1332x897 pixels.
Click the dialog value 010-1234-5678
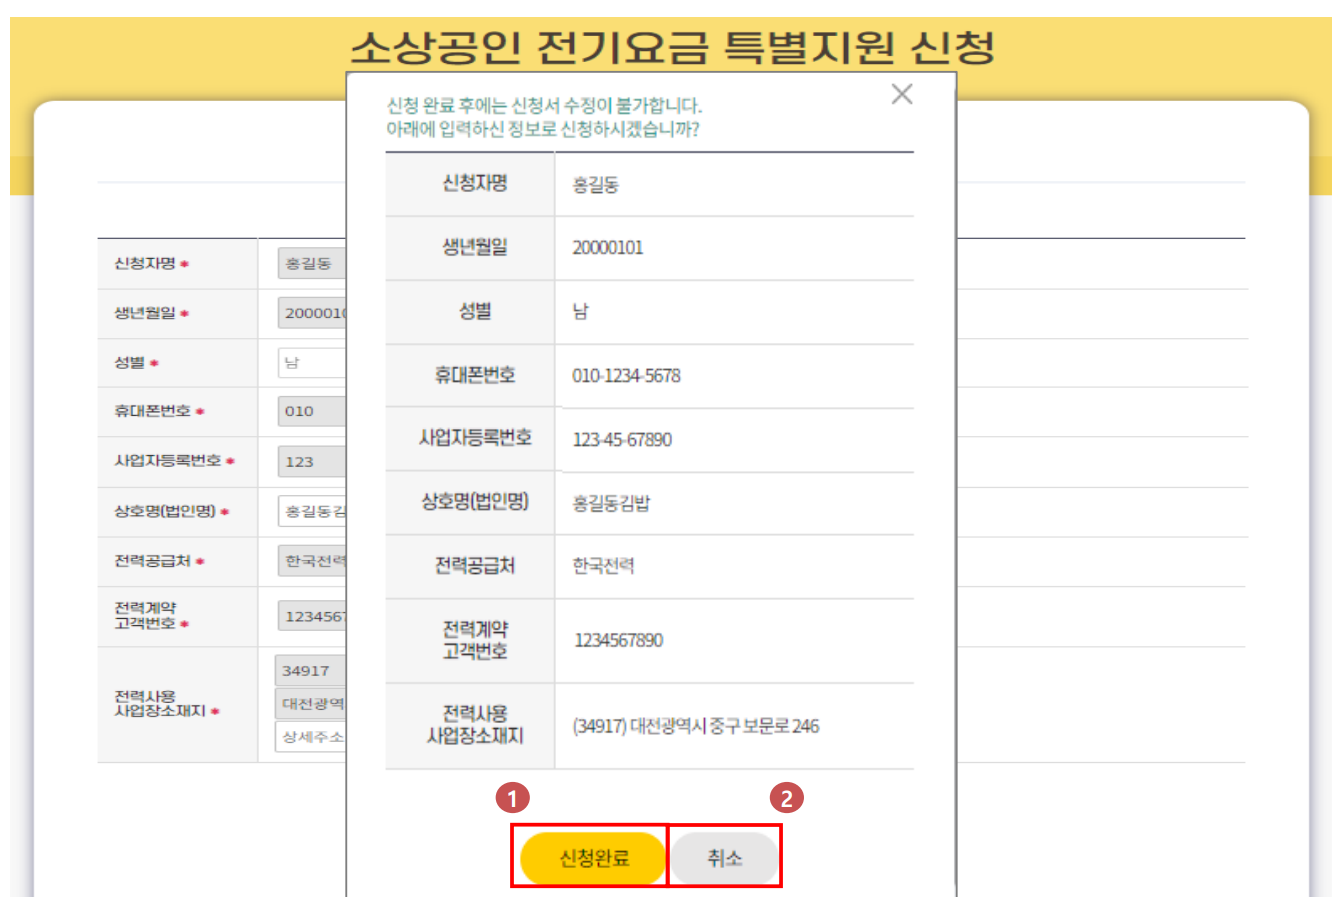626,376
